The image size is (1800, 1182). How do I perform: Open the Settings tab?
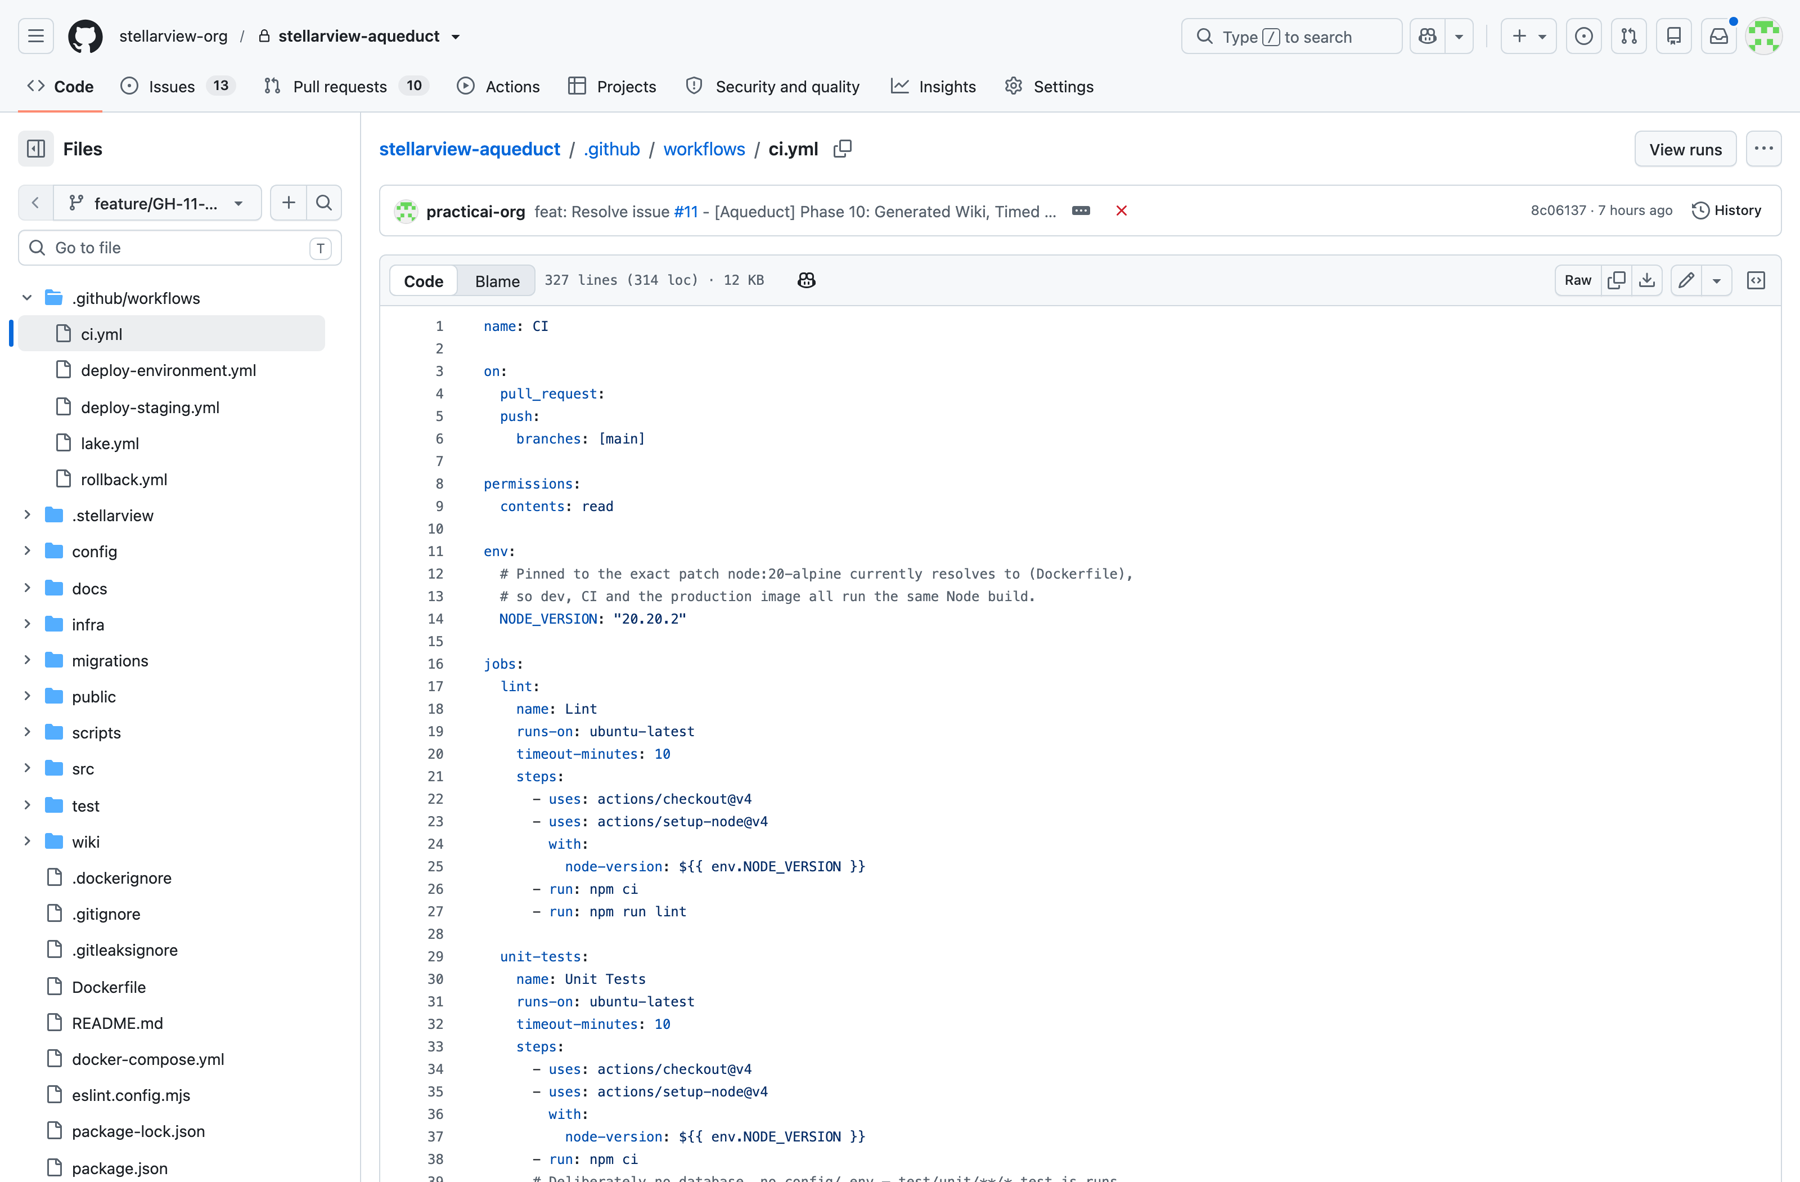click(1049, 86)
